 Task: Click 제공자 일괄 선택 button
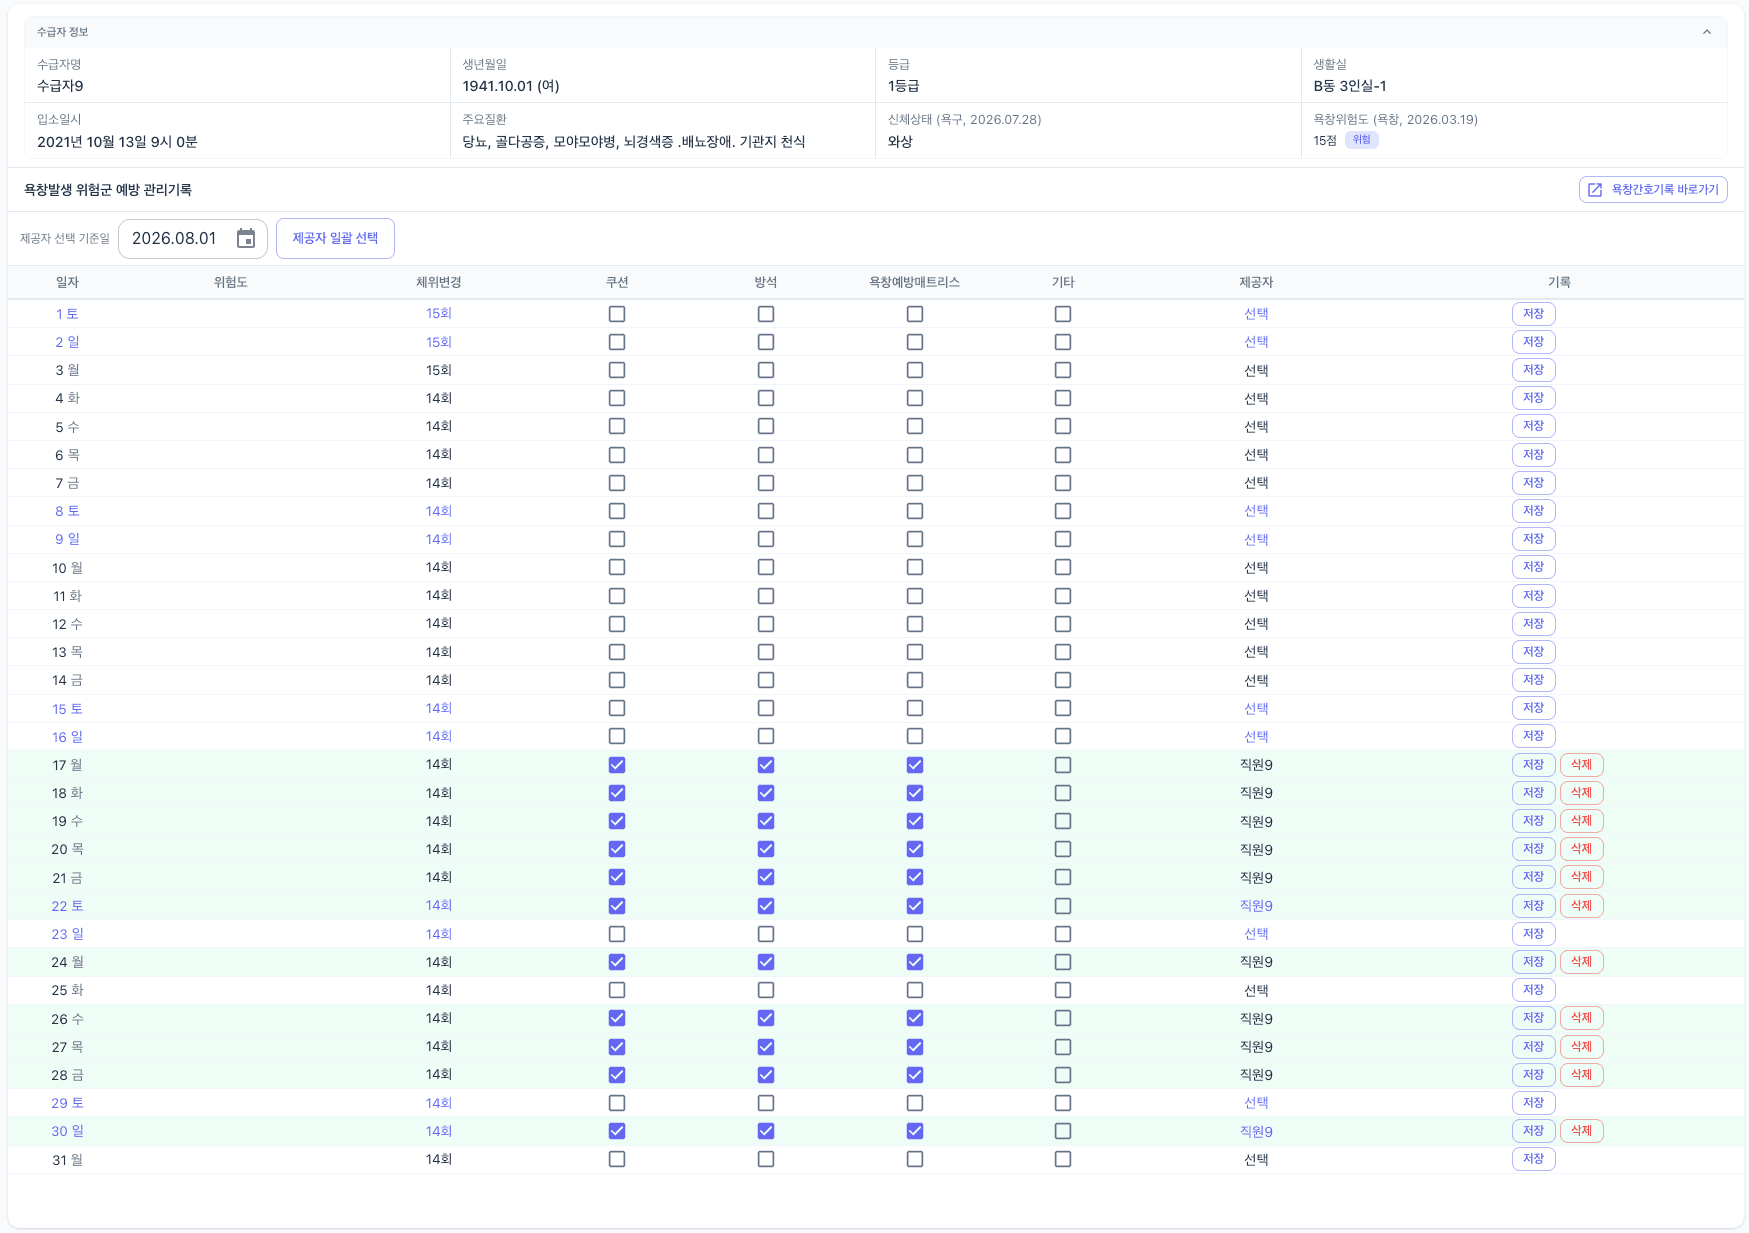pyautogui.click(x=335, y=238)
